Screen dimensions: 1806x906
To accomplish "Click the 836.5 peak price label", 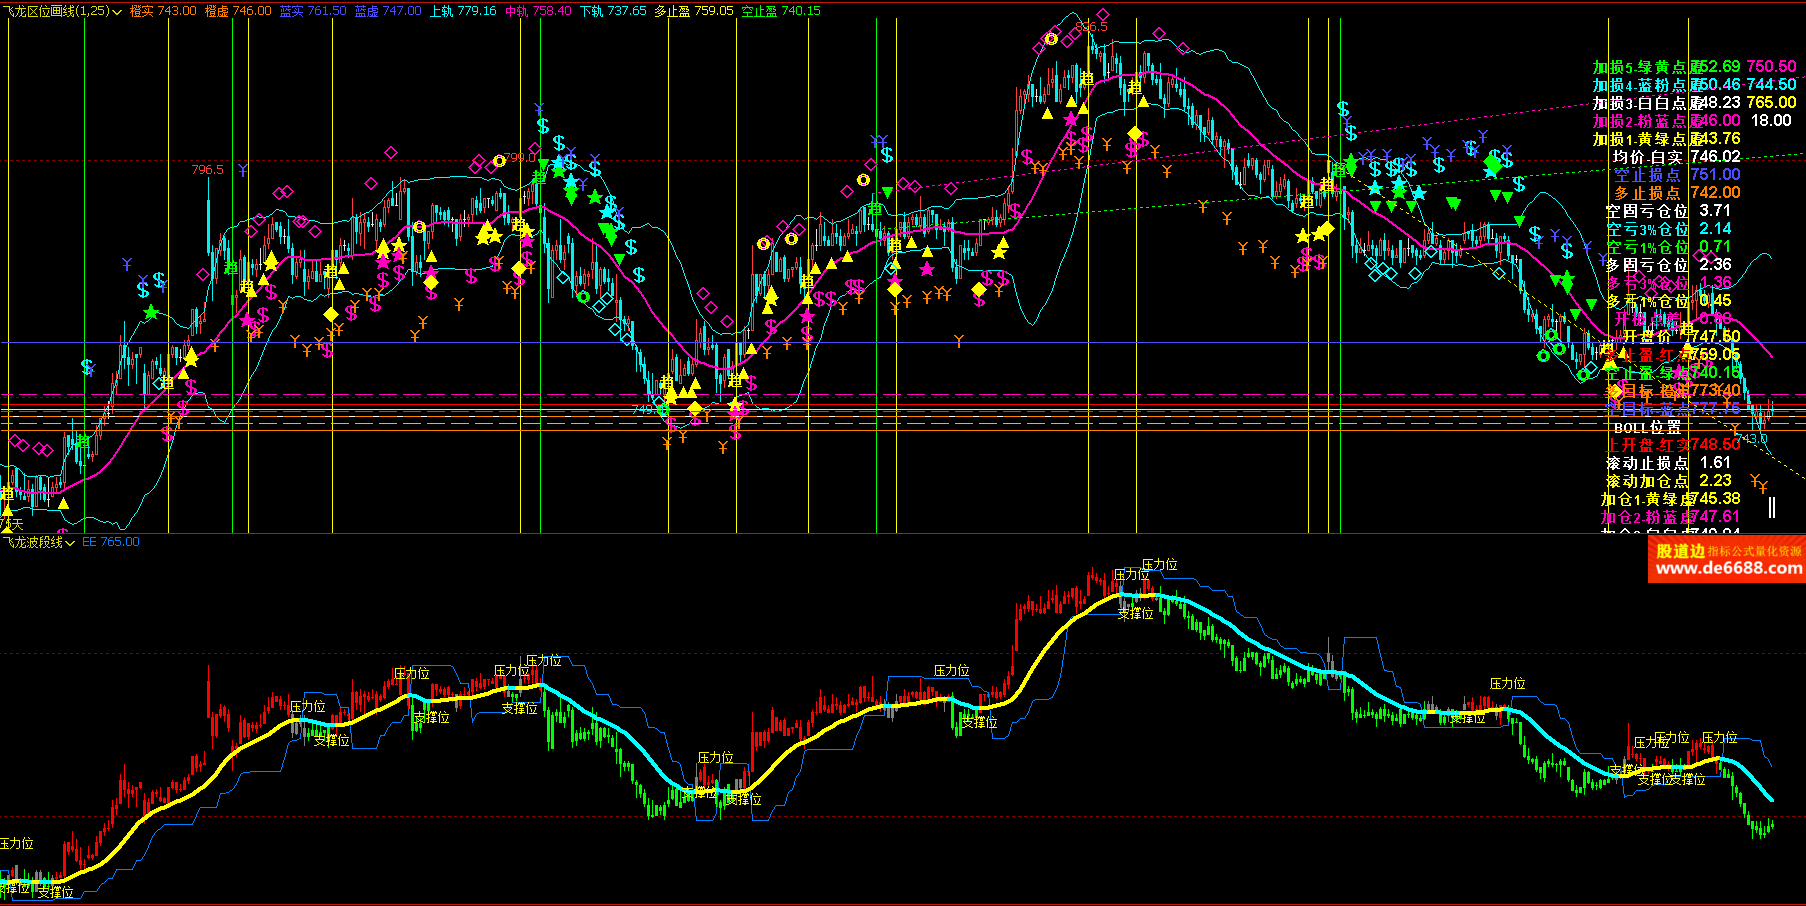I will (1092, 27).
